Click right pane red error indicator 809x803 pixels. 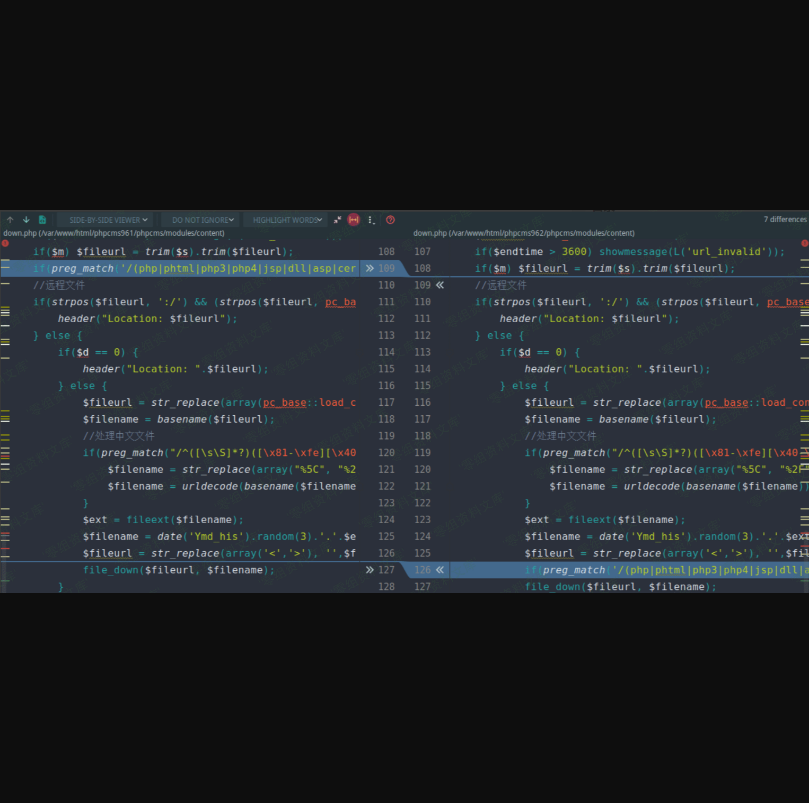tap(804, 243)
